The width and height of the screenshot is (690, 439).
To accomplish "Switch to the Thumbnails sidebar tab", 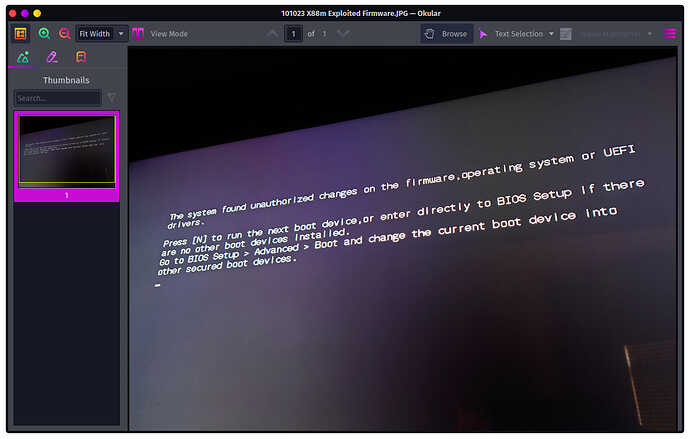I will click(22, 57).
